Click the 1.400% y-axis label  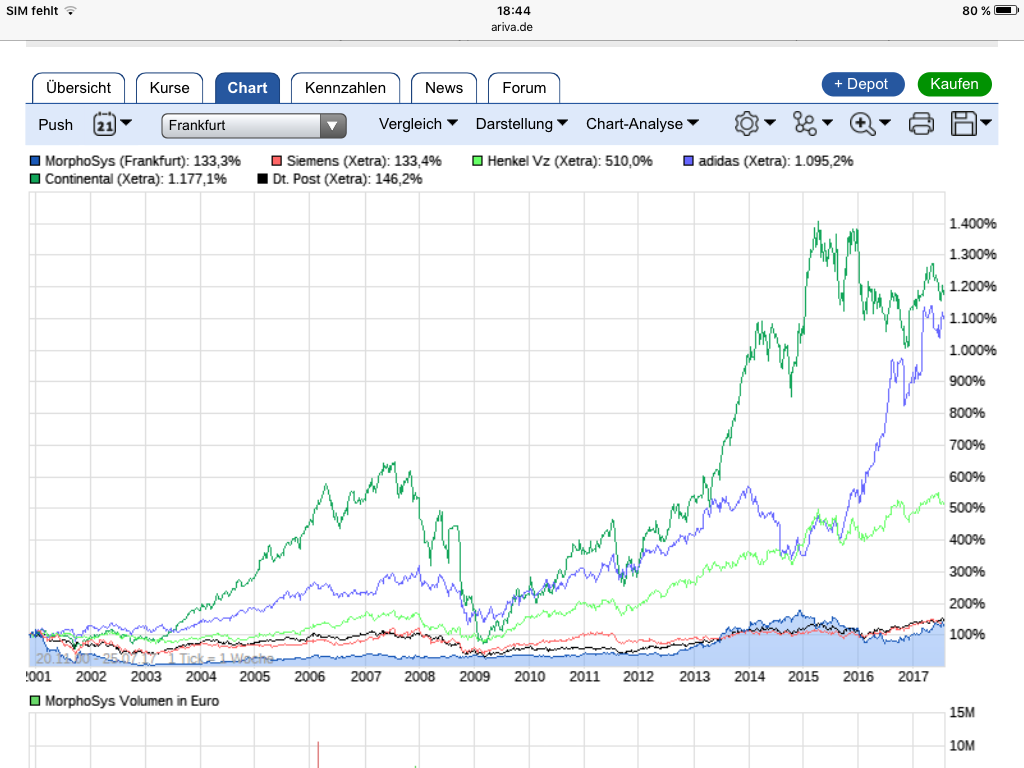[972, 223]
